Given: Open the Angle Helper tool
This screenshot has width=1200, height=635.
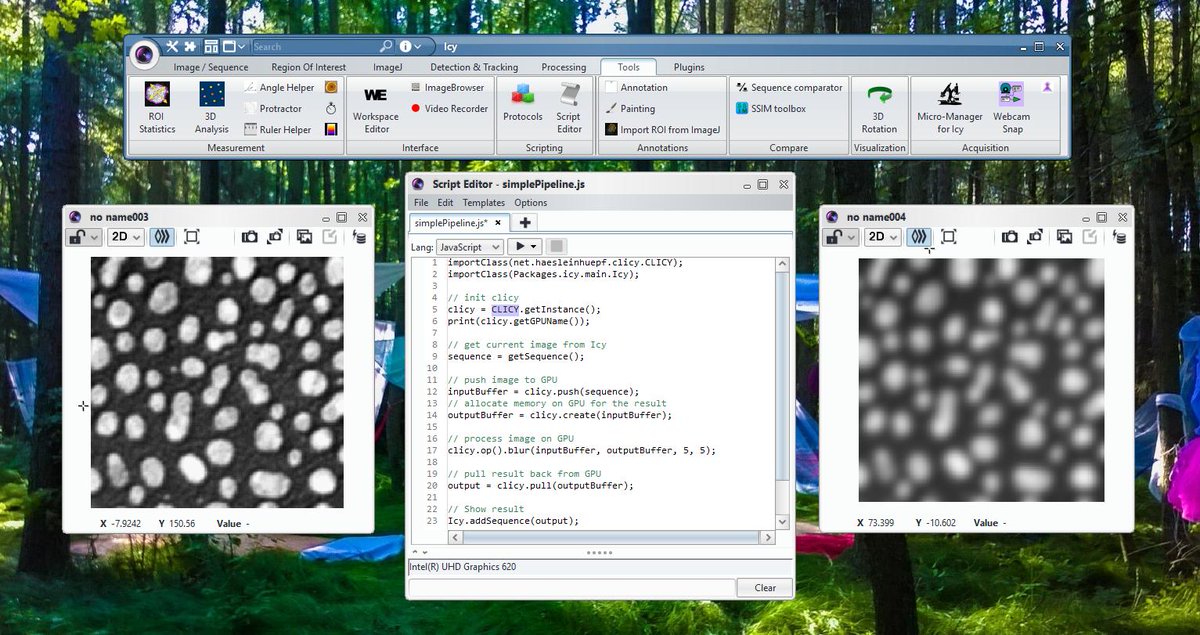Looking at the screenshot, I should point(279,88).
